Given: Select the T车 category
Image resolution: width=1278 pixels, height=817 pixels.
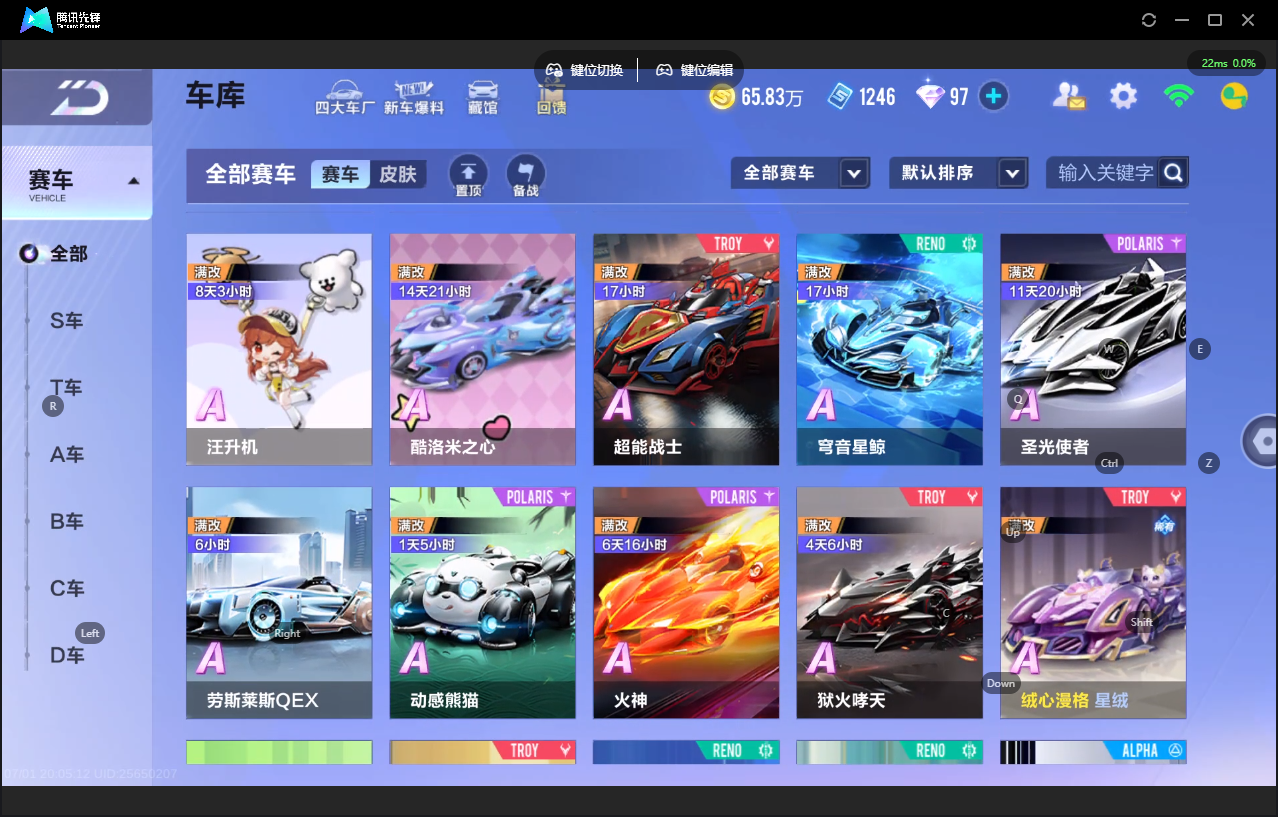Looking at the screenshot, I should pos(67,388).
